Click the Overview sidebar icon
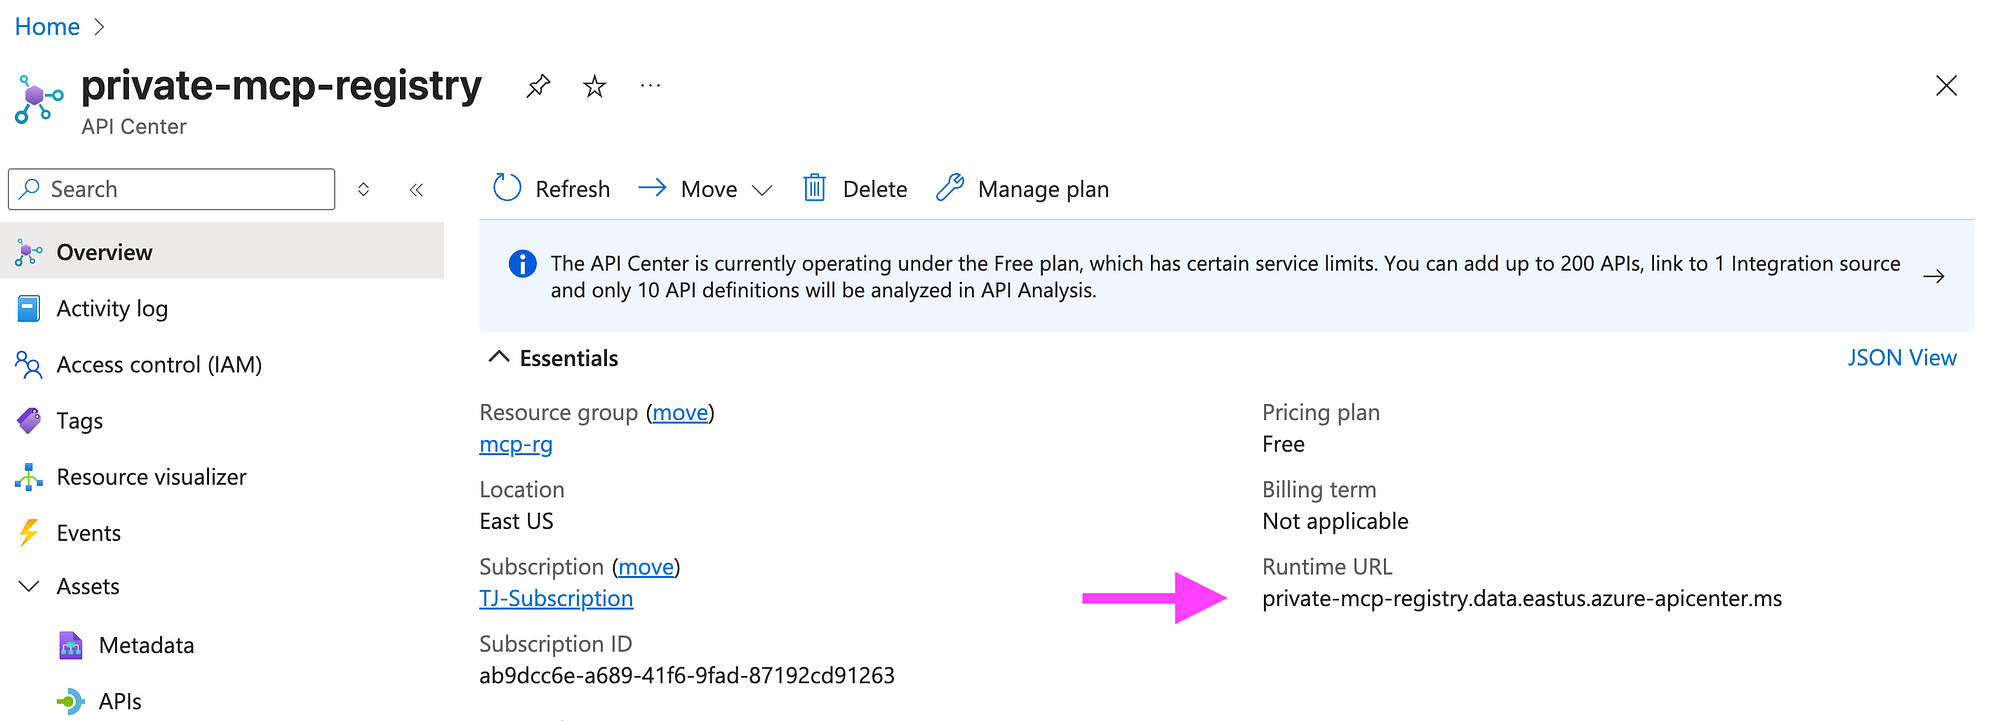Image resolution: width=2000 pixels, height=721 pixels. click(29, 253)
